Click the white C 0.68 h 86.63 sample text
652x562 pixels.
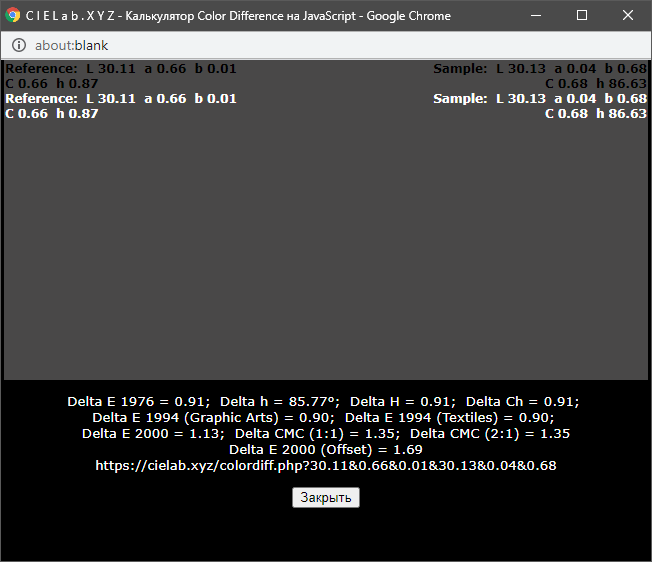pos(595,114)
